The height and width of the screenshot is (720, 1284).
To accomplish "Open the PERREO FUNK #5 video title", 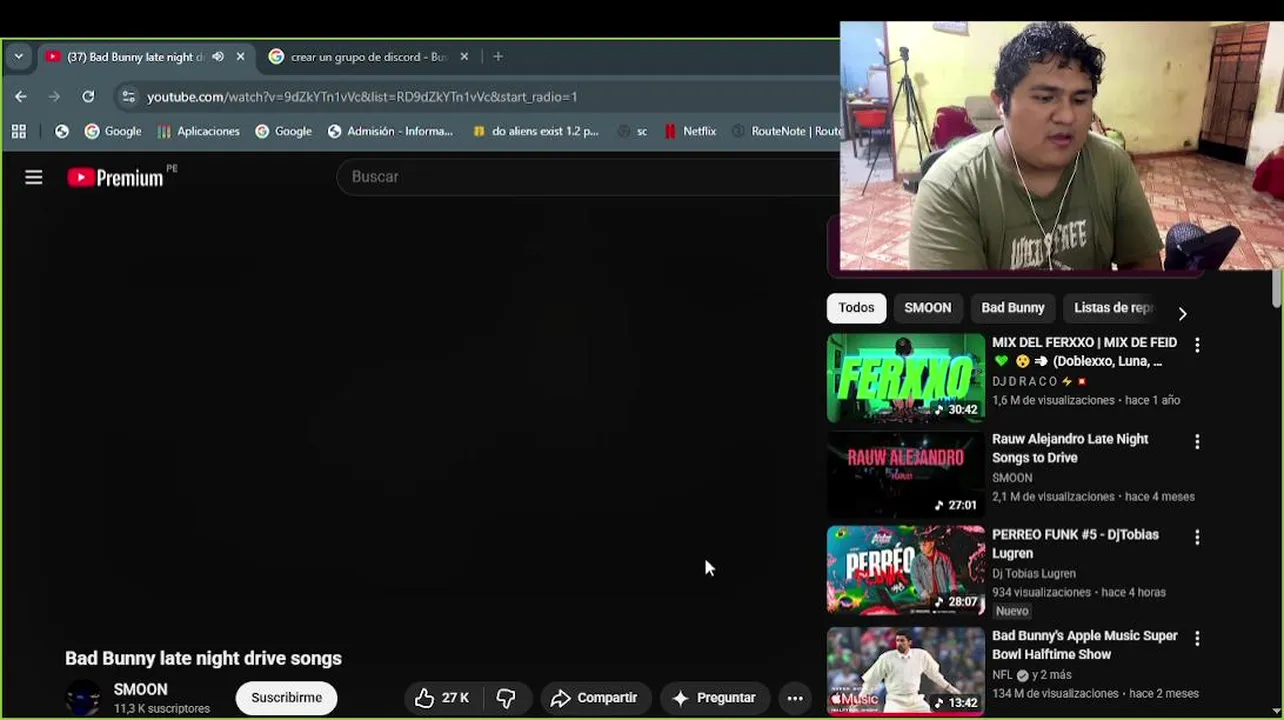I will tap(1075, 544).
